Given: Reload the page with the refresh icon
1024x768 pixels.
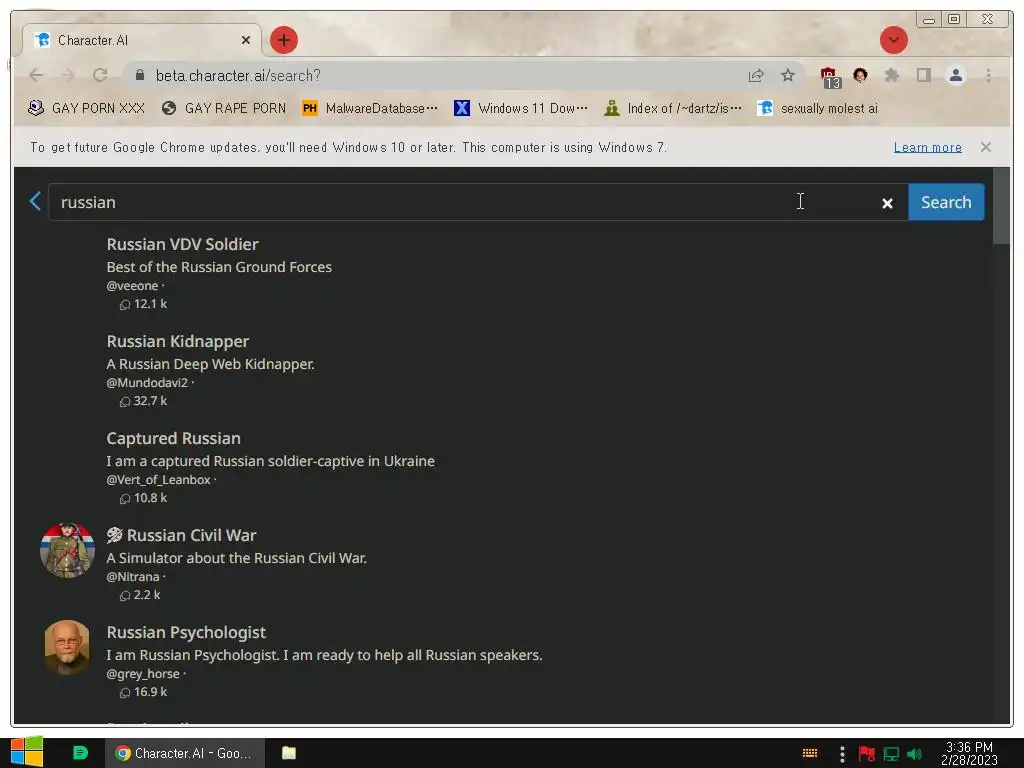Looking at the screenshot, I should click(100, 75).
